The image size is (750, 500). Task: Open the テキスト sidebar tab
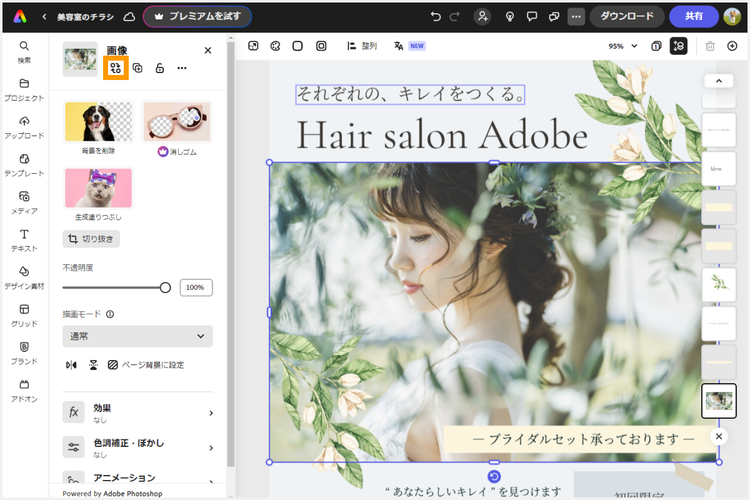[24, 241]
